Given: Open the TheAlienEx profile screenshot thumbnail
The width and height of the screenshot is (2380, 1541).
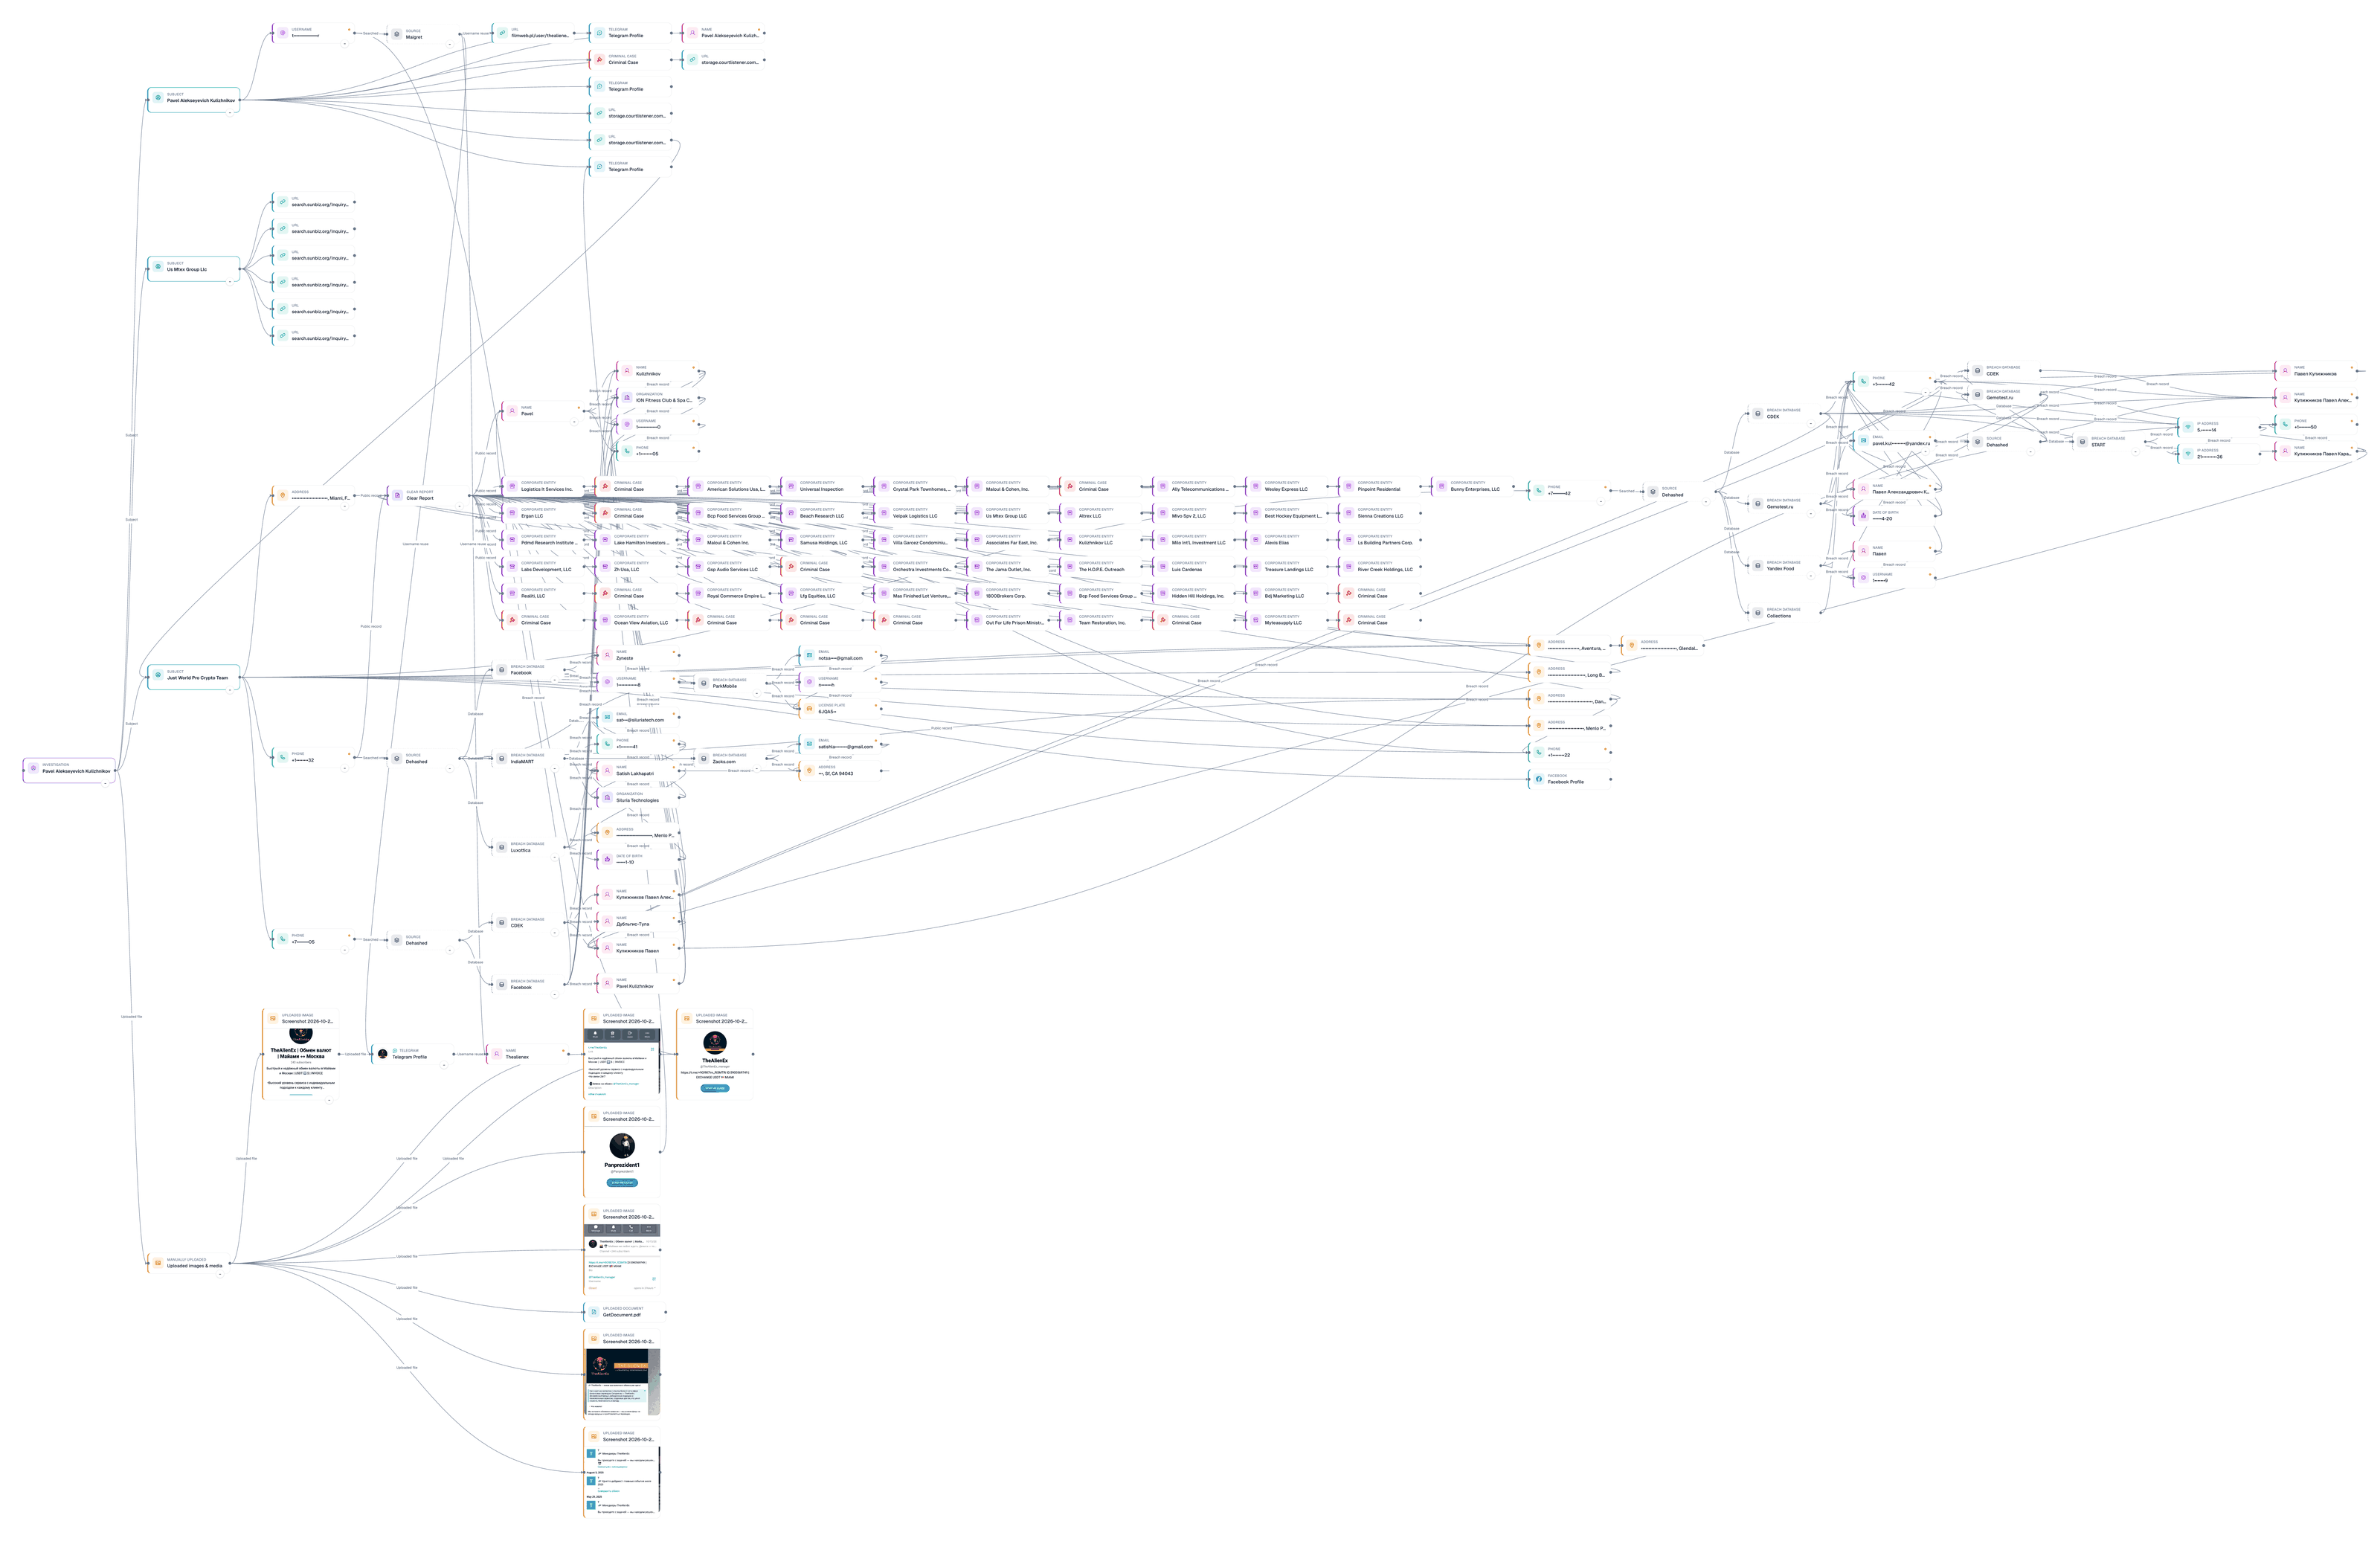Looking at the screenshot, I should [715, 1063].
